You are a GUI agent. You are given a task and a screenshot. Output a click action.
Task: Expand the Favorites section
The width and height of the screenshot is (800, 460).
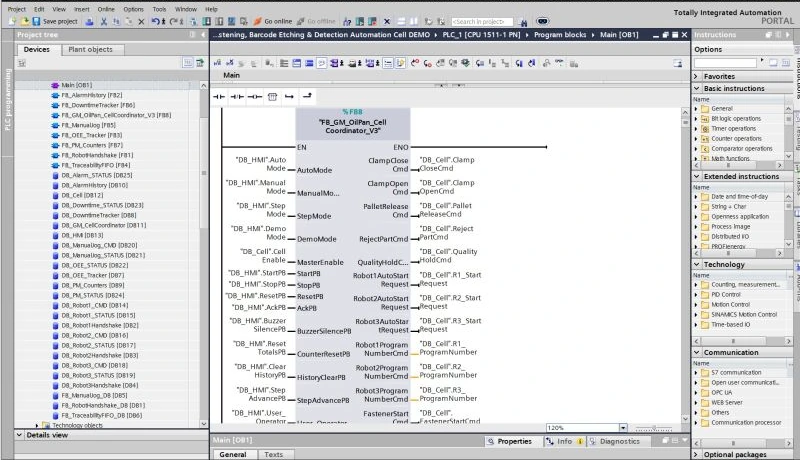(696, 76)
